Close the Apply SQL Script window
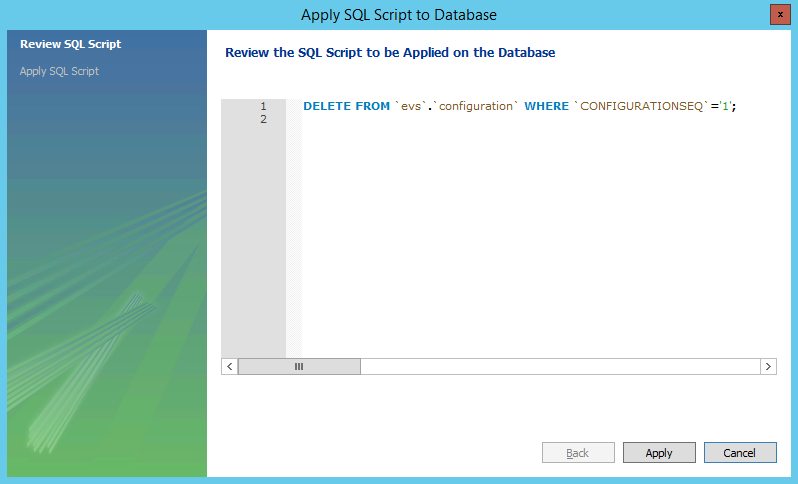798x484 pixels. click(779, 15)
